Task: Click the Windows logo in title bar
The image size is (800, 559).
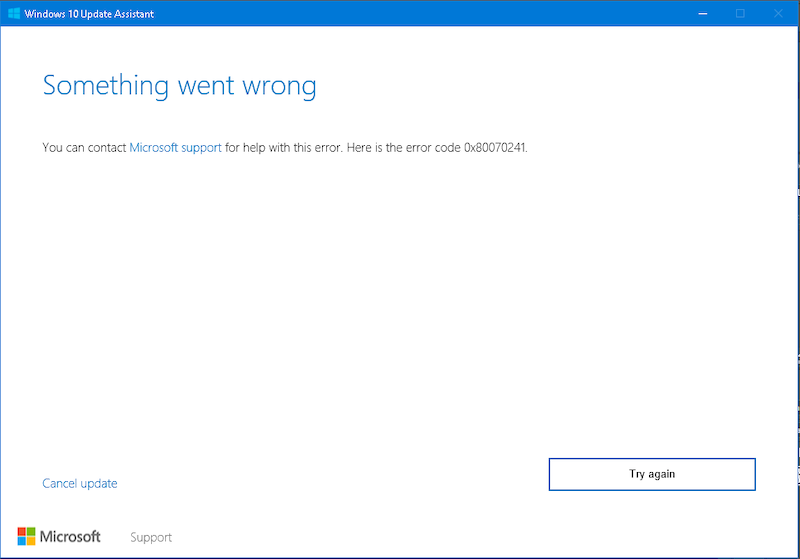Action: tap(13, 13)
